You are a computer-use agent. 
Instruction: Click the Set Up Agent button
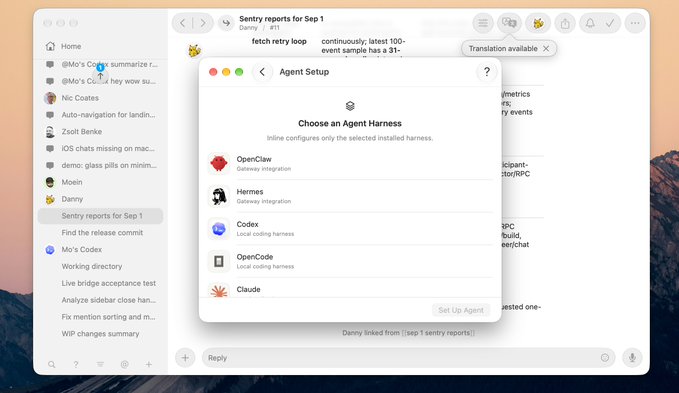(461, 310)
